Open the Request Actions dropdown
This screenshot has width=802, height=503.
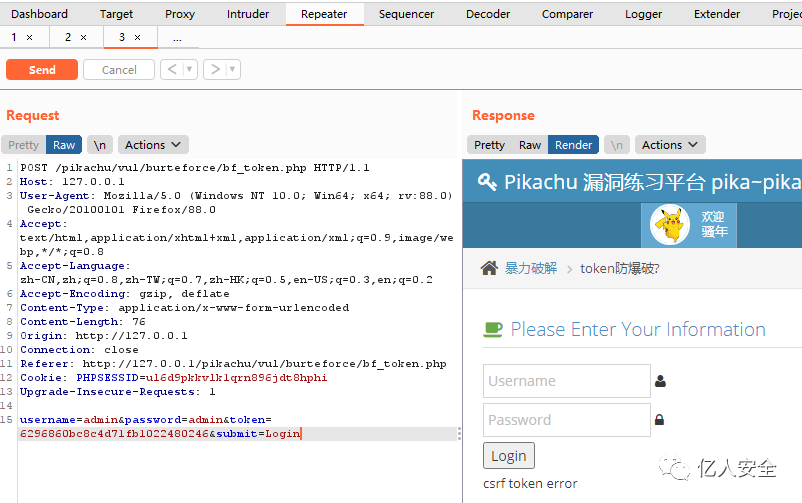[153, 145]
